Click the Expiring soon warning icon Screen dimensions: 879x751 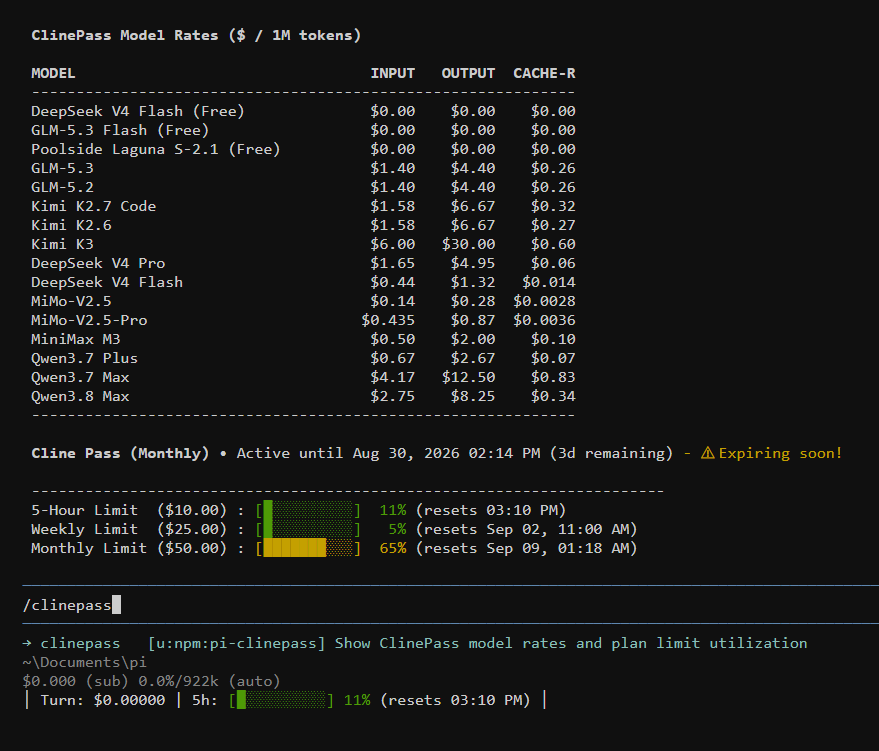coord(707,453)
